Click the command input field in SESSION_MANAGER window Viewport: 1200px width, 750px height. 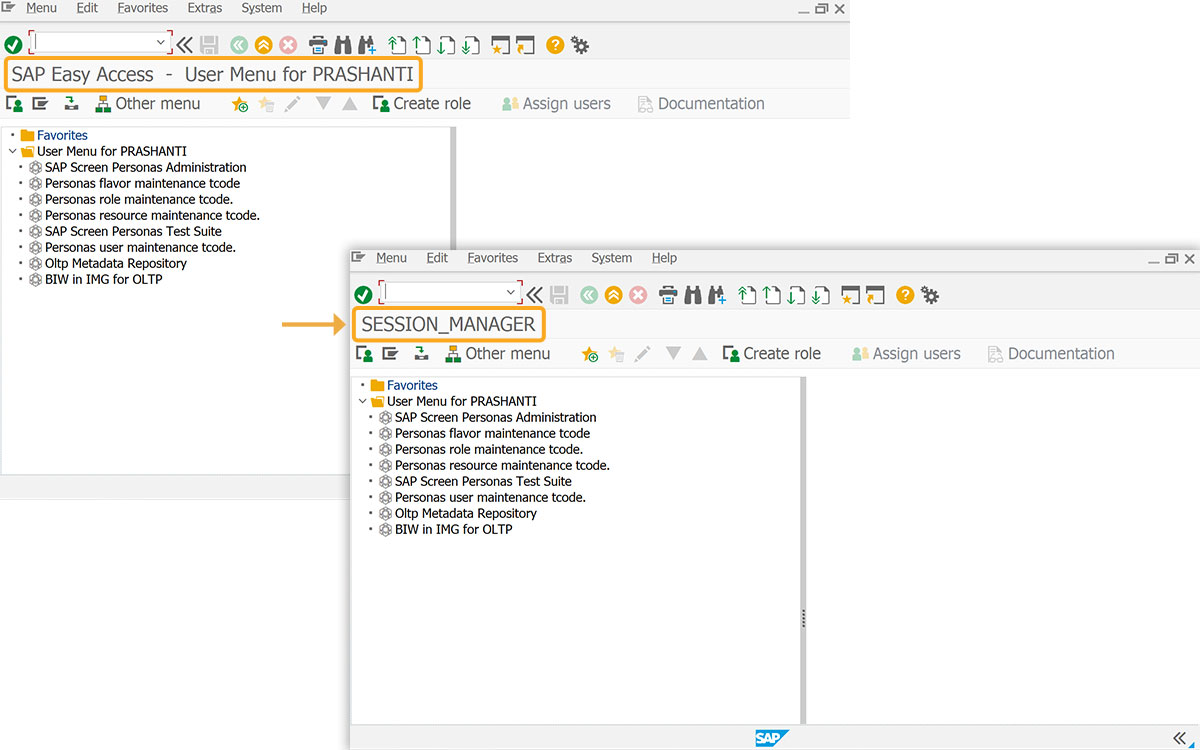[x=449, y=293]
